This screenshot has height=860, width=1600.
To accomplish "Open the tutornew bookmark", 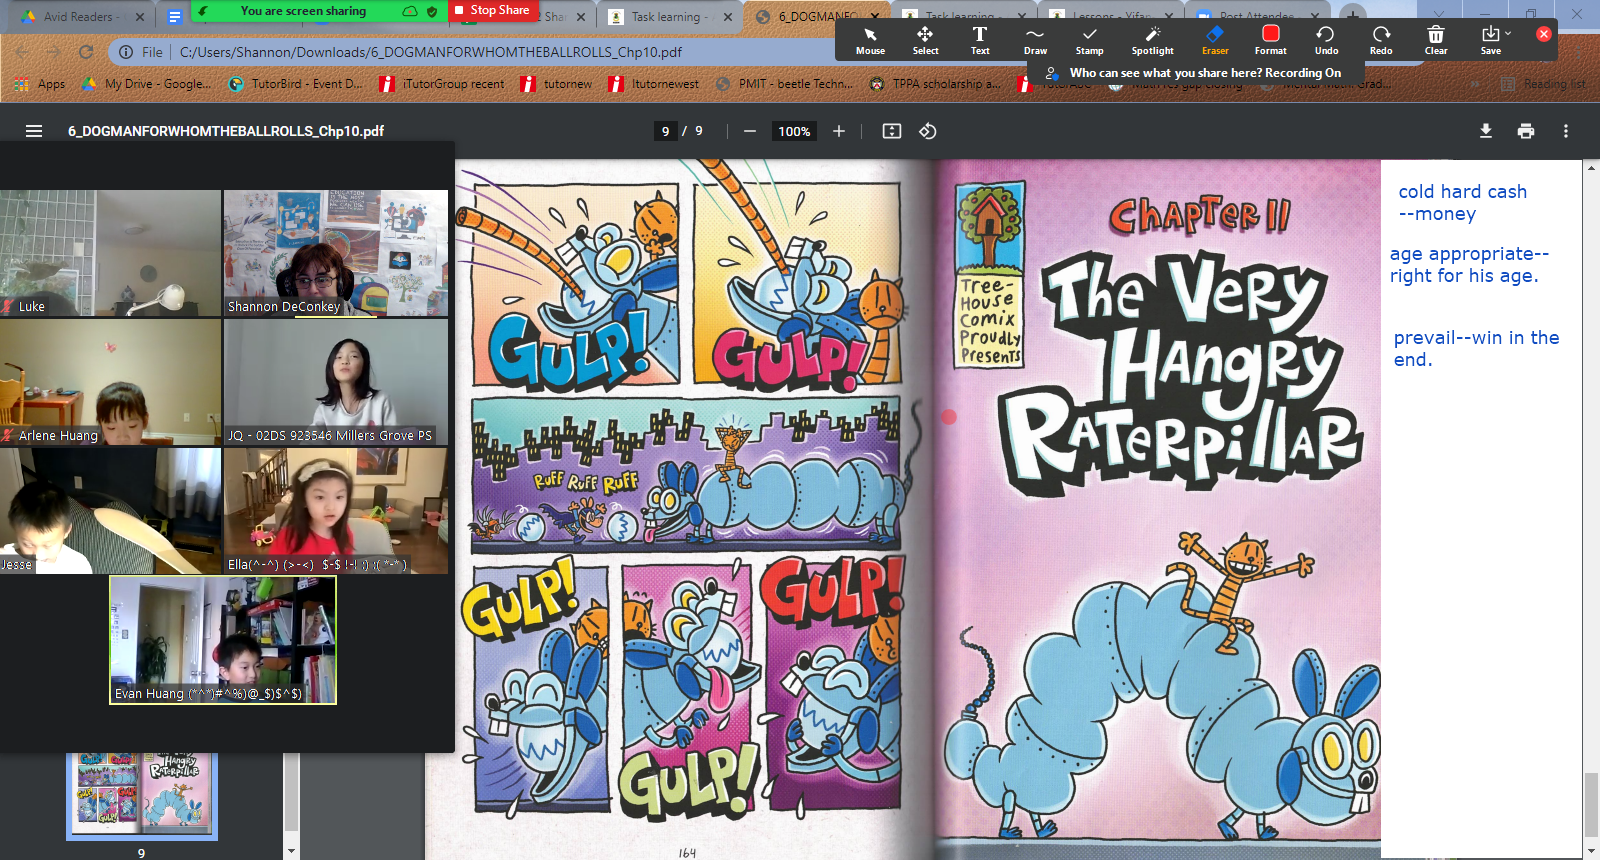I will coord(556,84).
